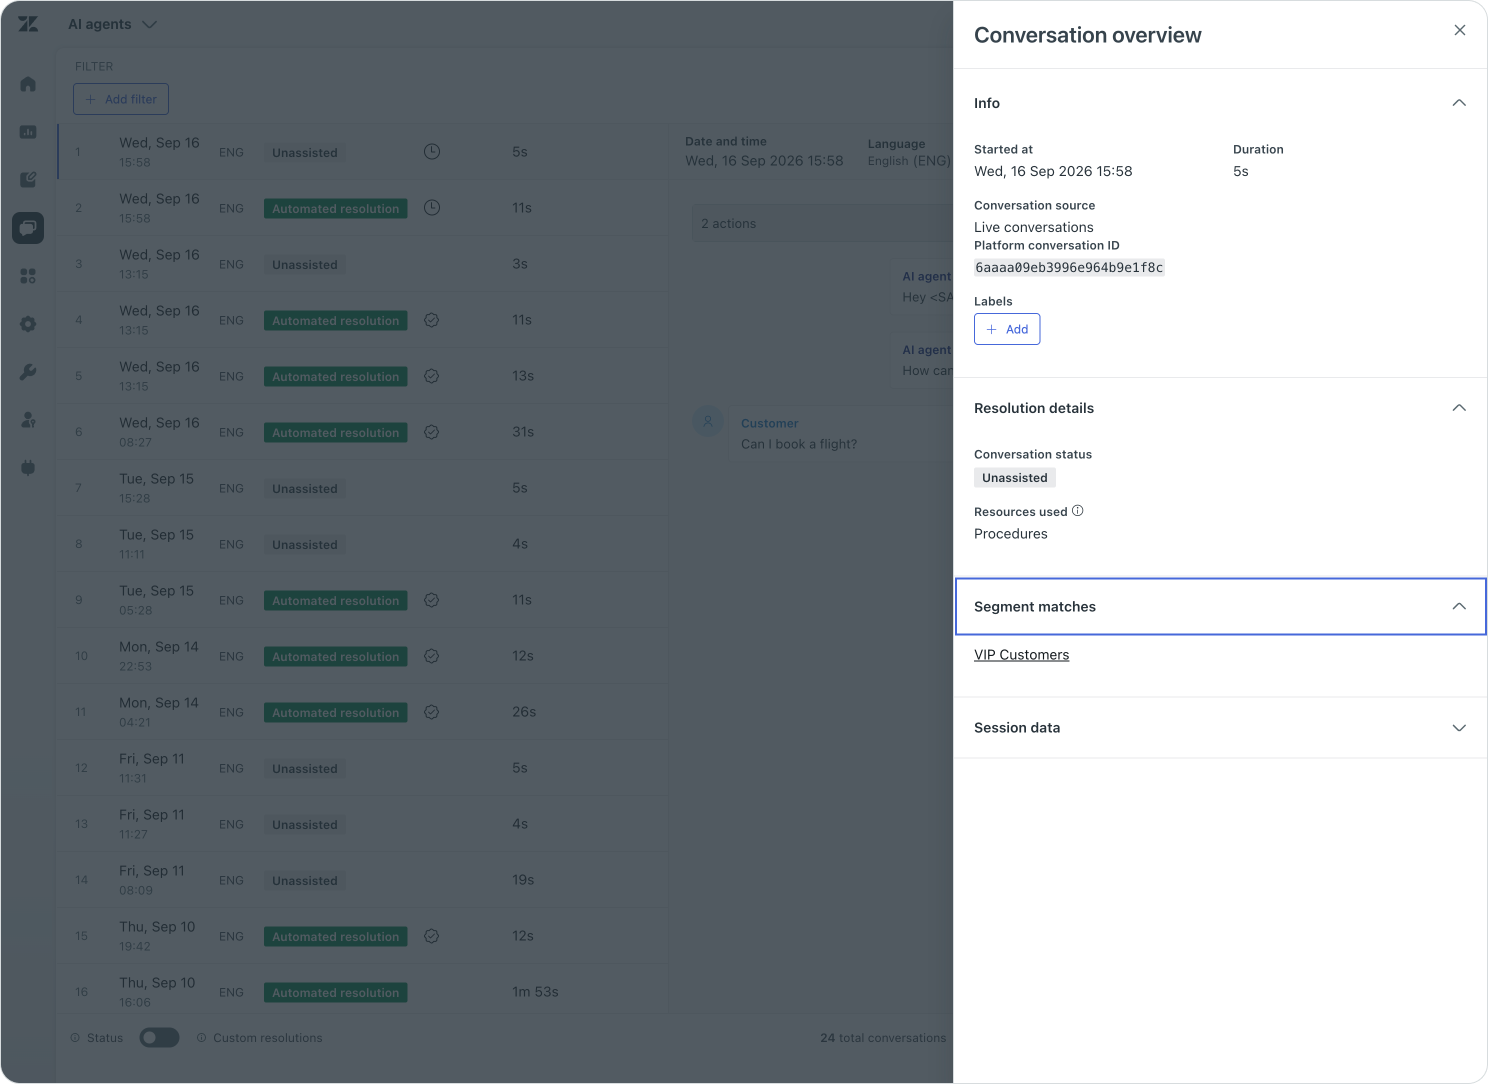Select conversation row Tue, Sep 15 15:28
Image resolution: width=1488 pixels, height=1084 pixels.
point(362,488)
